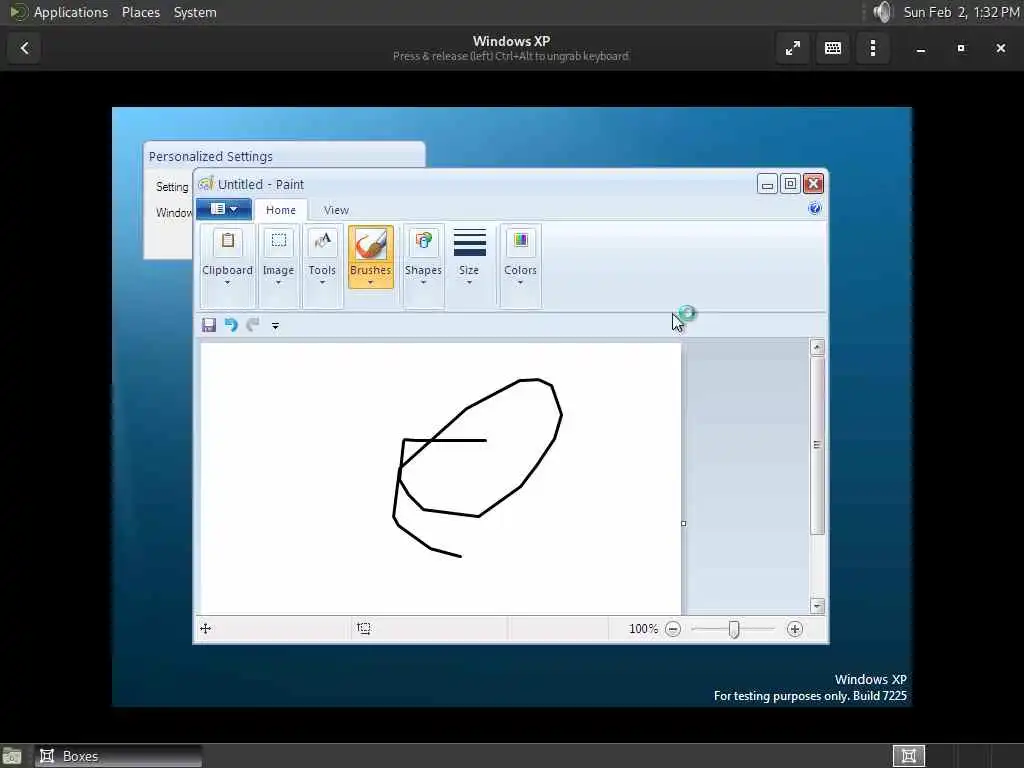Open the System menu
This screenshot has height=768, width=1024.
tap(195, 12)
